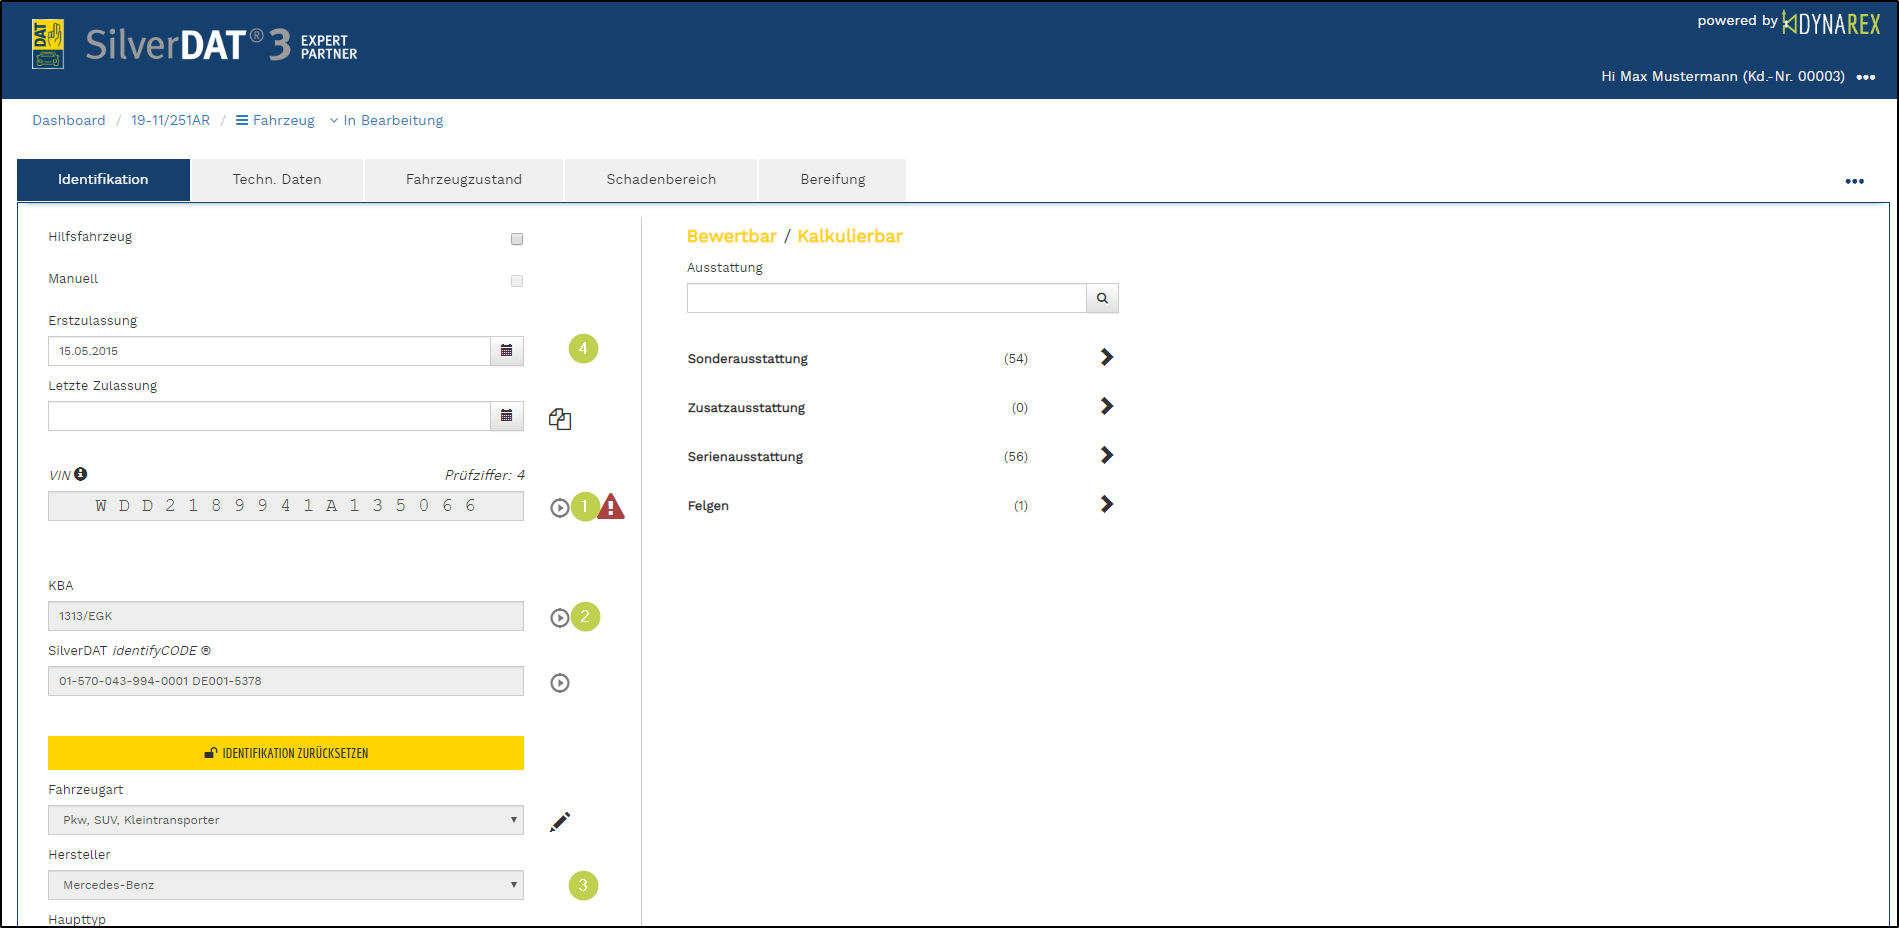This screenshot has width=1899, height=928.
Task: Expand the Serienausstattung section
Action: point(1106,455)
